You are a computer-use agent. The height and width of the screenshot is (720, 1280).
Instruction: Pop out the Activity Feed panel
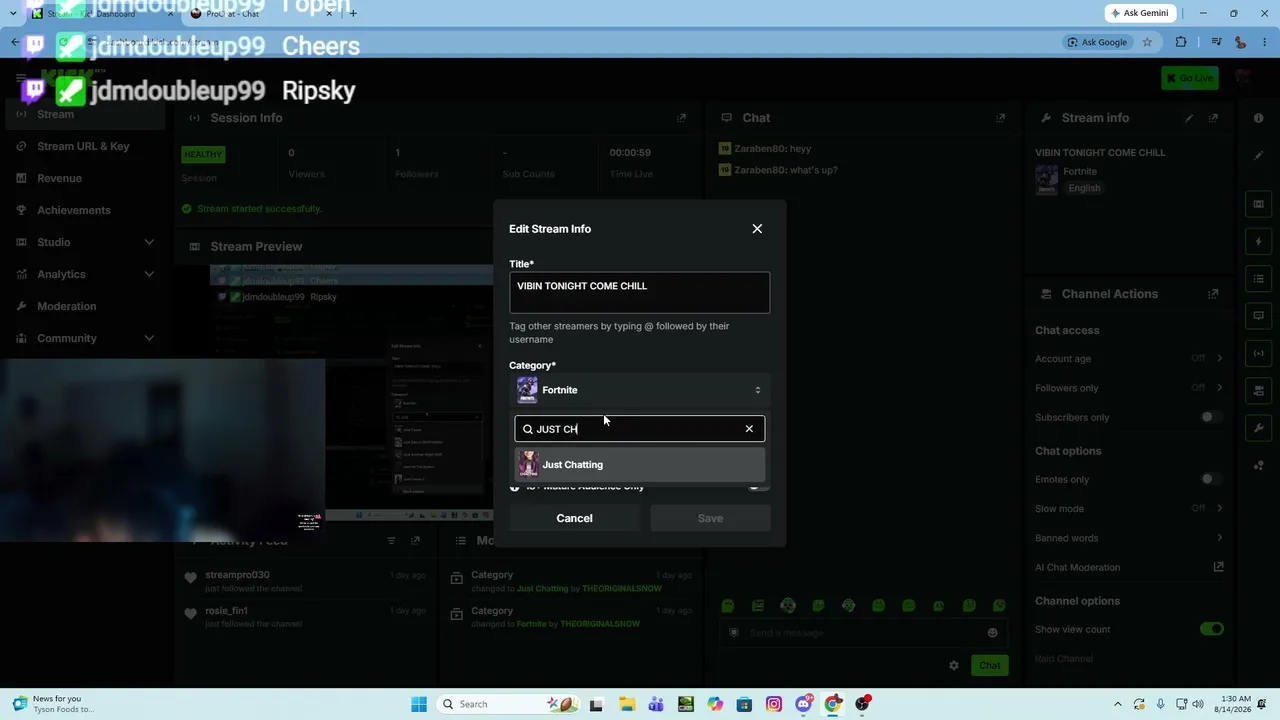[415, 541]
